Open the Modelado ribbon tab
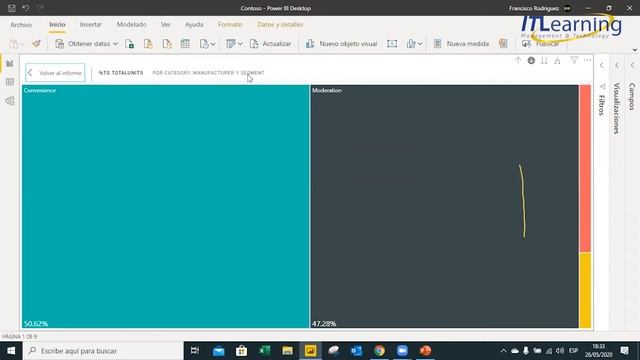 (131, 25)
